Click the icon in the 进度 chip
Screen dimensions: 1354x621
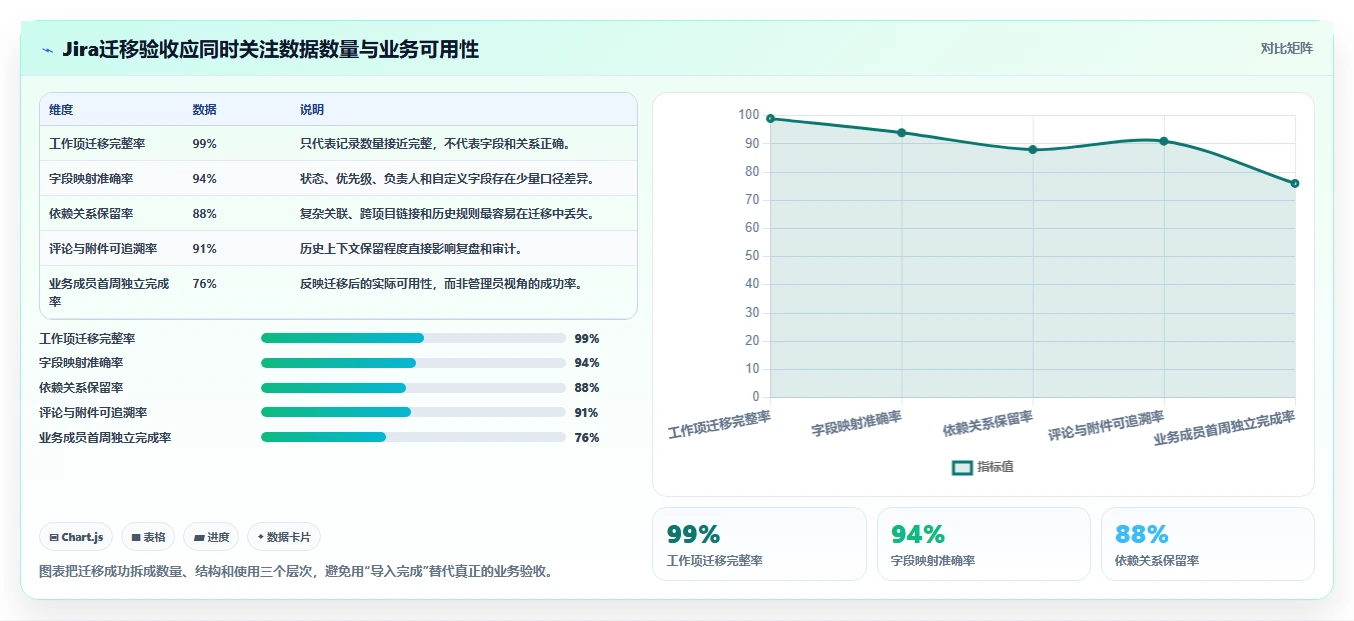(x=200, y=537)
